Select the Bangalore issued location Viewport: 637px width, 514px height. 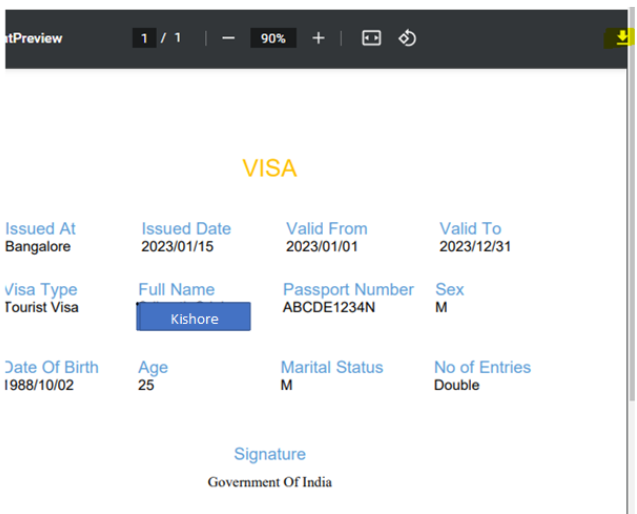[x=38, y=246]
